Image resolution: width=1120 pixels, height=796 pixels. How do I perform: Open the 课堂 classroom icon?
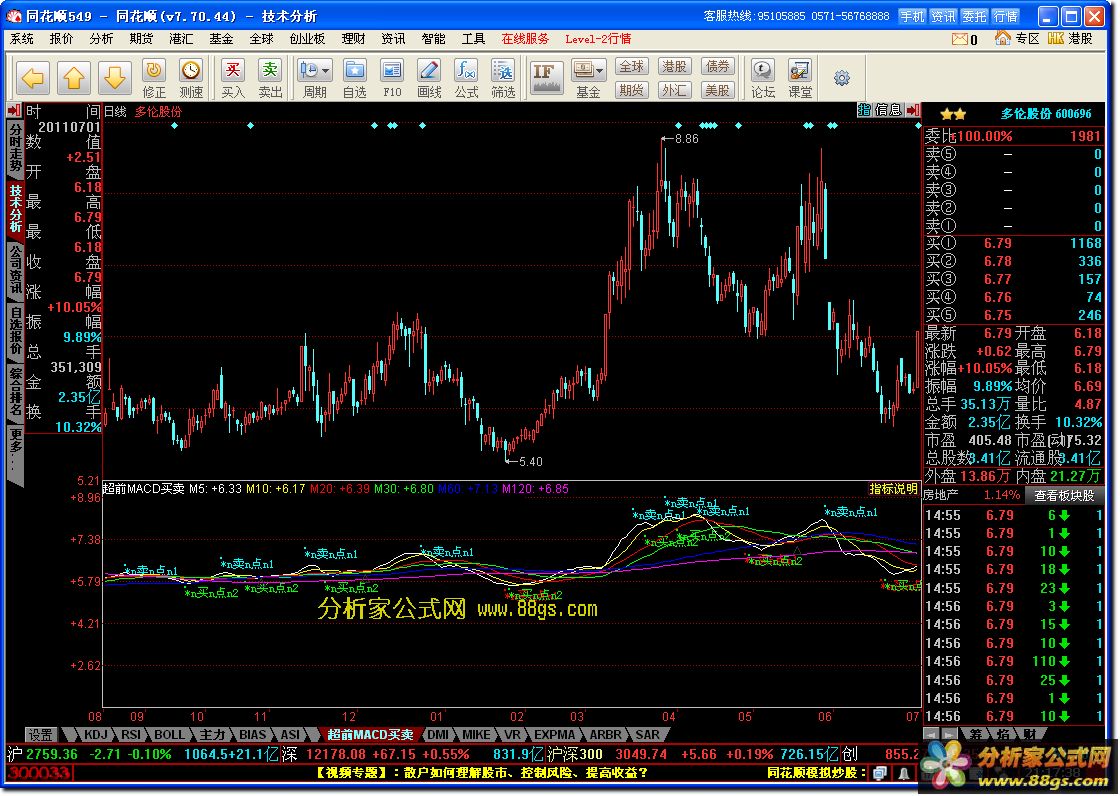(x=800, y=78)
